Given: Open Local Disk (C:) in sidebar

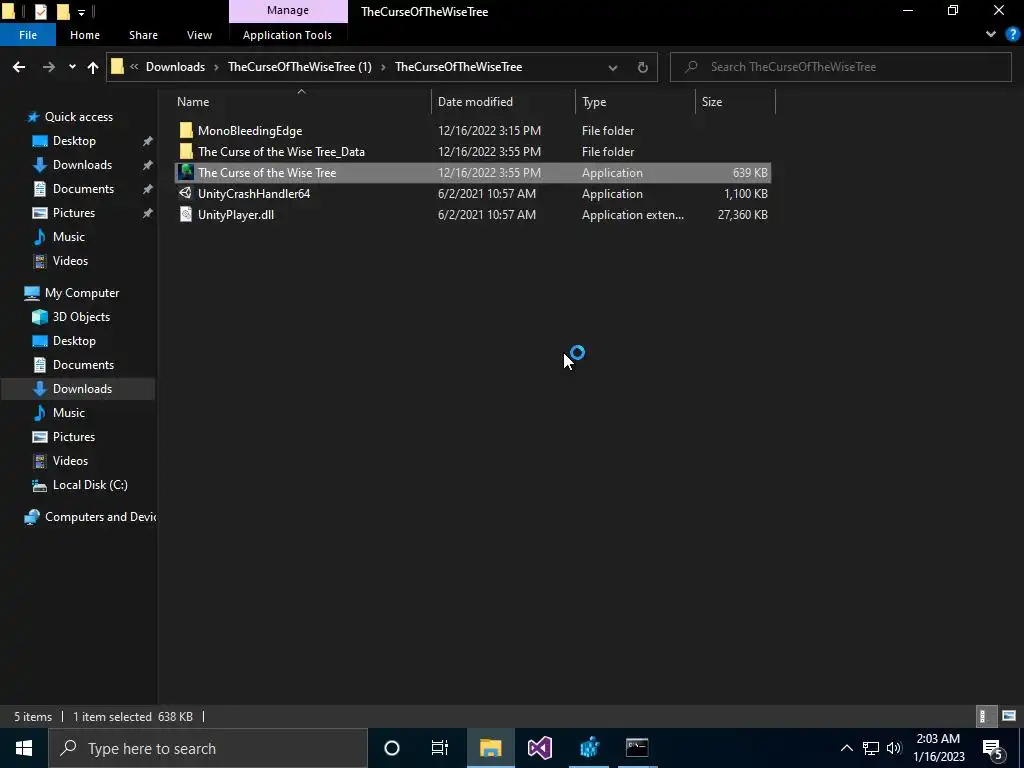Looking at the screenshot, I should (x=90, y=485).
